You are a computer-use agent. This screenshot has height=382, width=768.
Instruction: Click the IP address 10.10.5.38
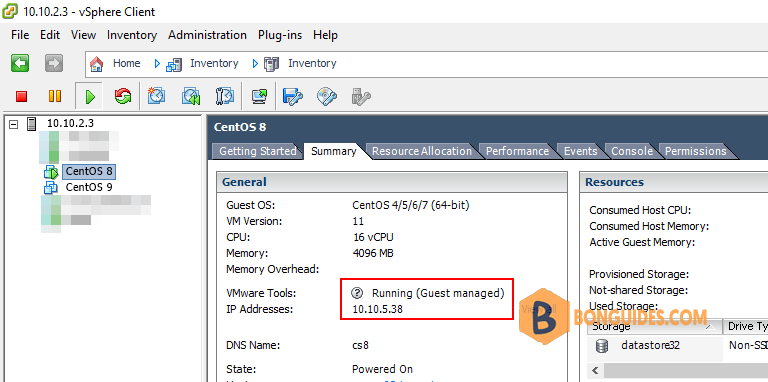[377, 310]
